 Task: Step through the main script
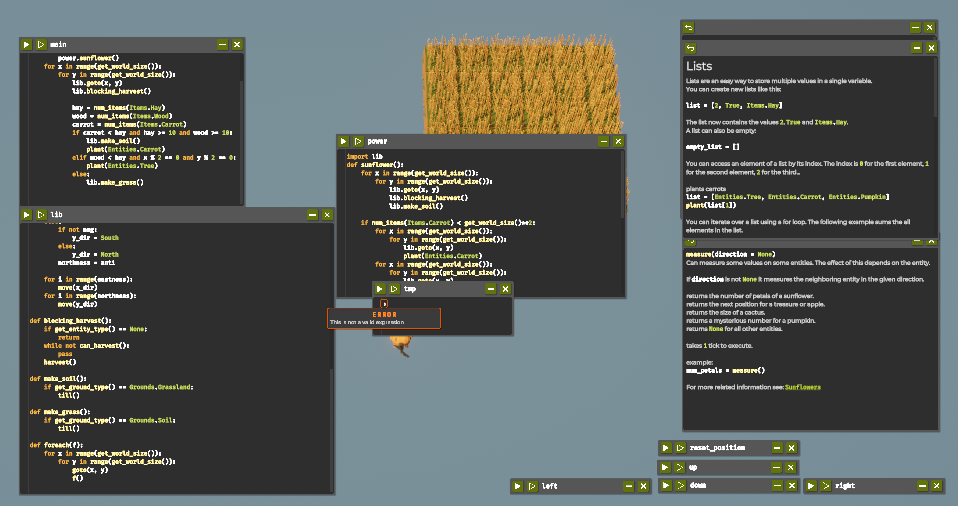40,45
